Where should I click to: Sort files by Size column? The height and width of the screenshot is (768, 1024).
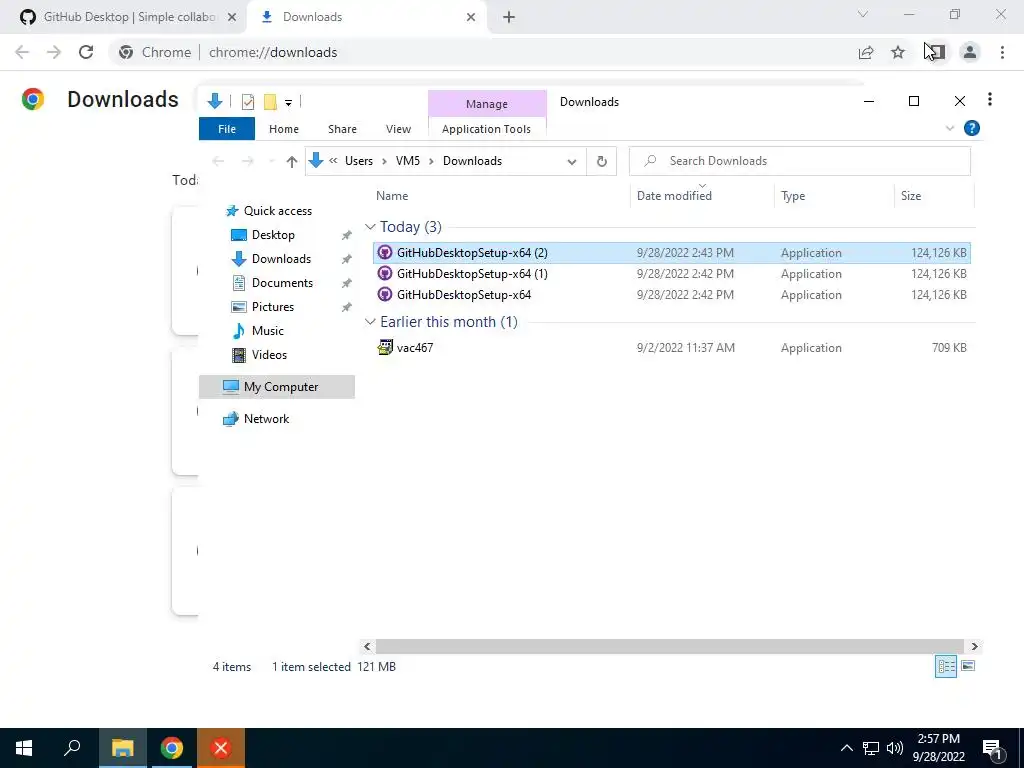click(910, 196)
